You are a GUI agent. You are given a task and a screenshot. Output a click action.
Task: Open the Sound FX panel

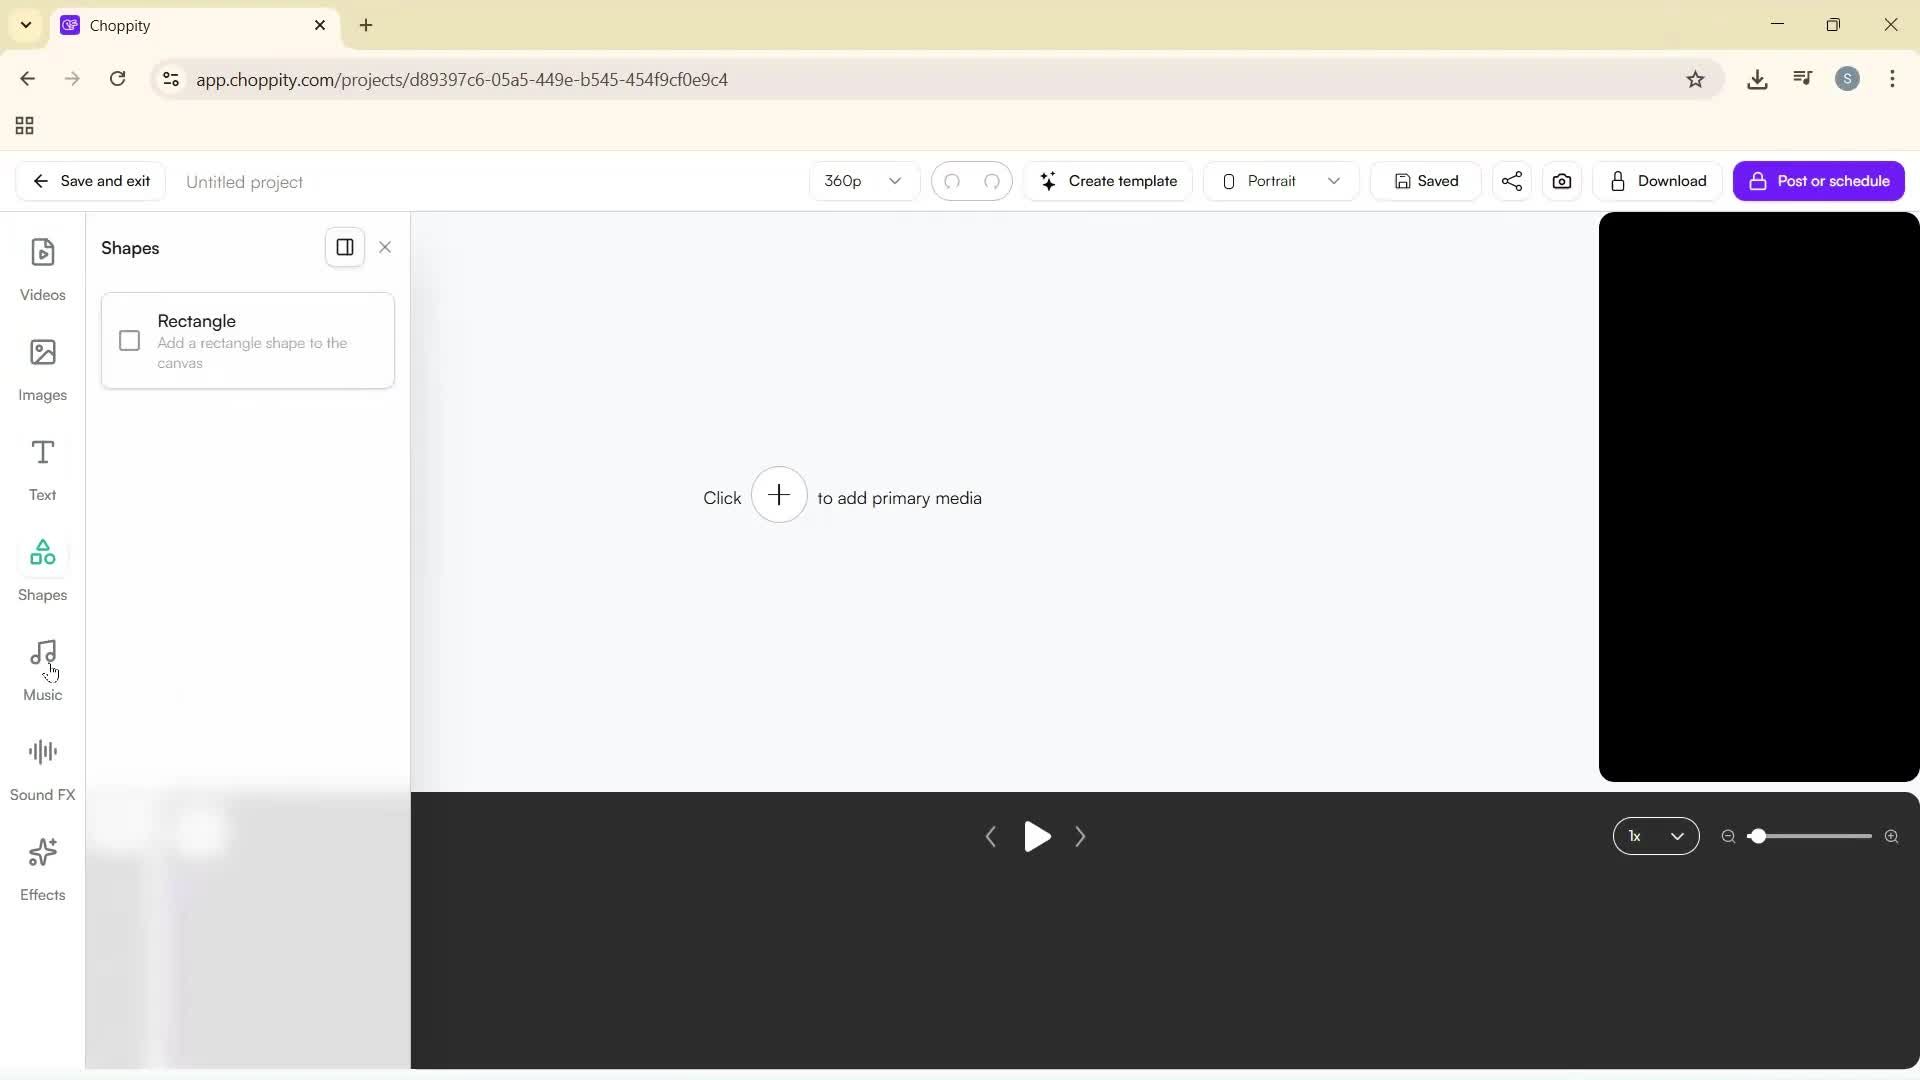coord(42,766)
